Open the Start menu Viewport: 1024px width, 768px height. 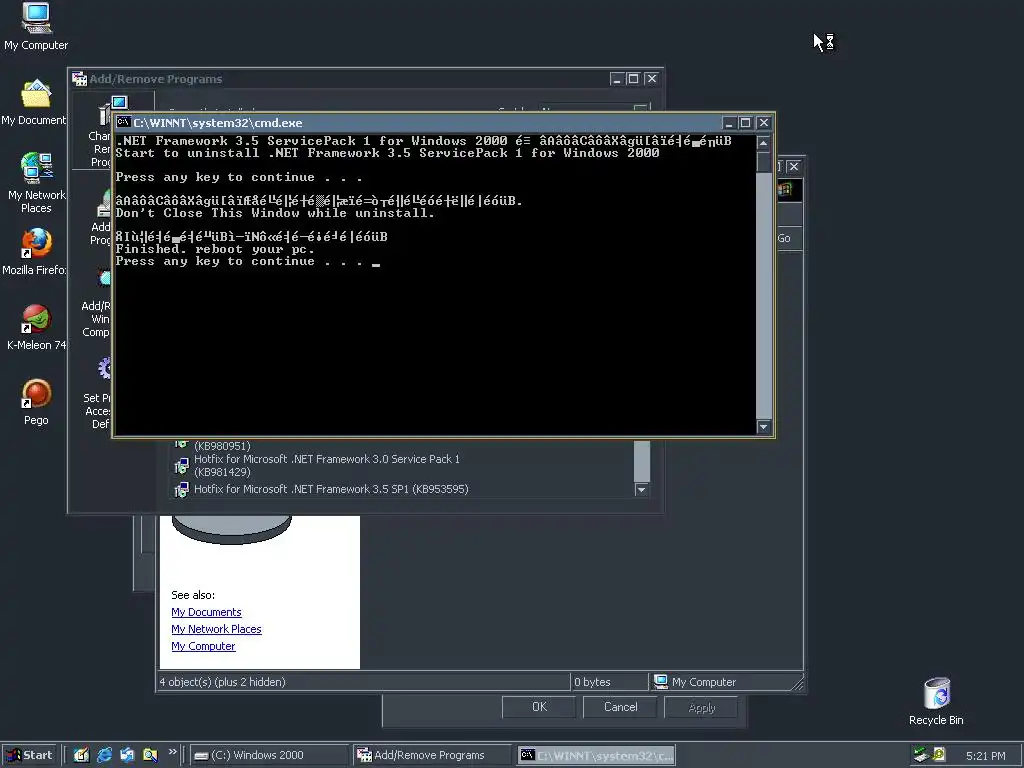tap(30, 755)
